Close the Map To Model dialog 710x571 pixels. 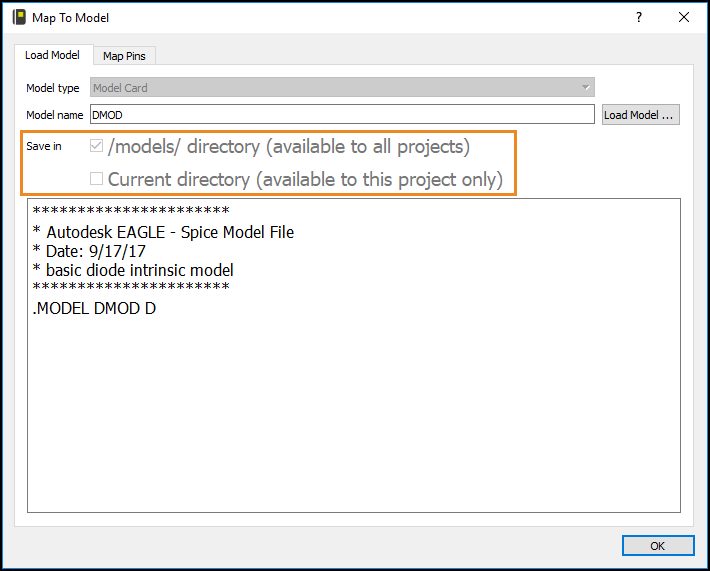[x=684, y=17]
